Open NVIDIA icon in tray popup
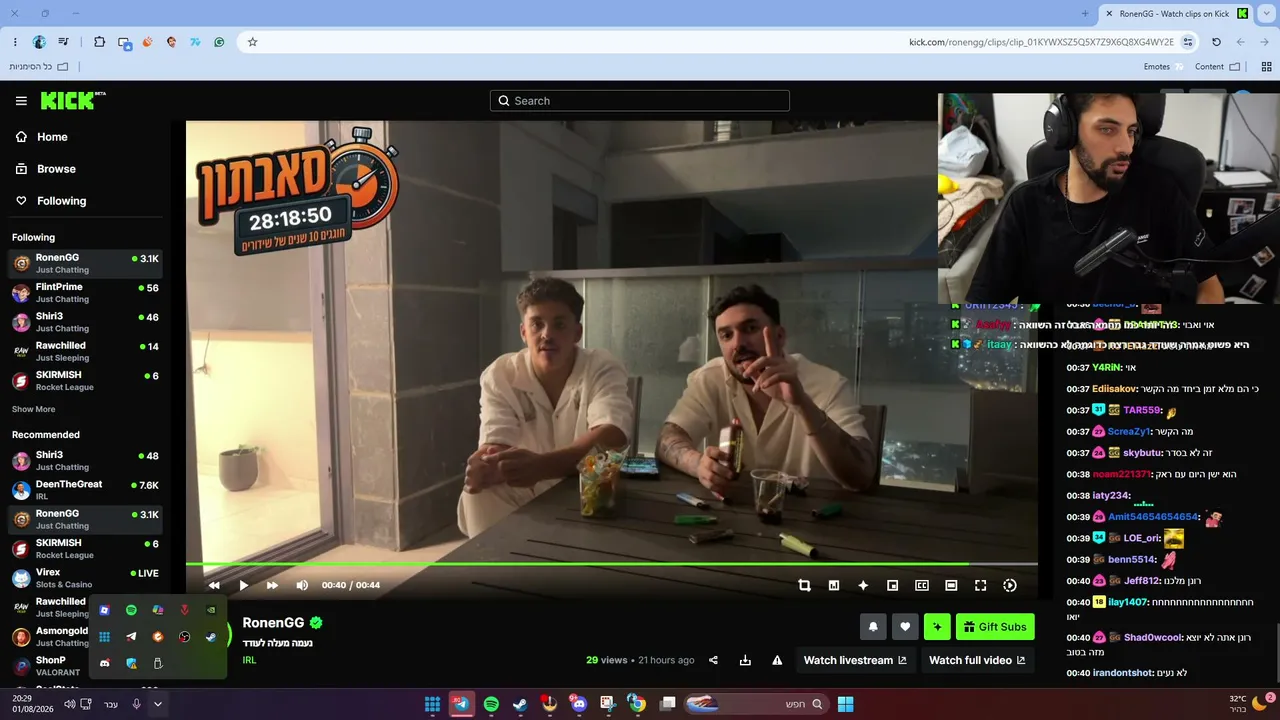This screenshot has height=720, width=1280. pos(211,610)
